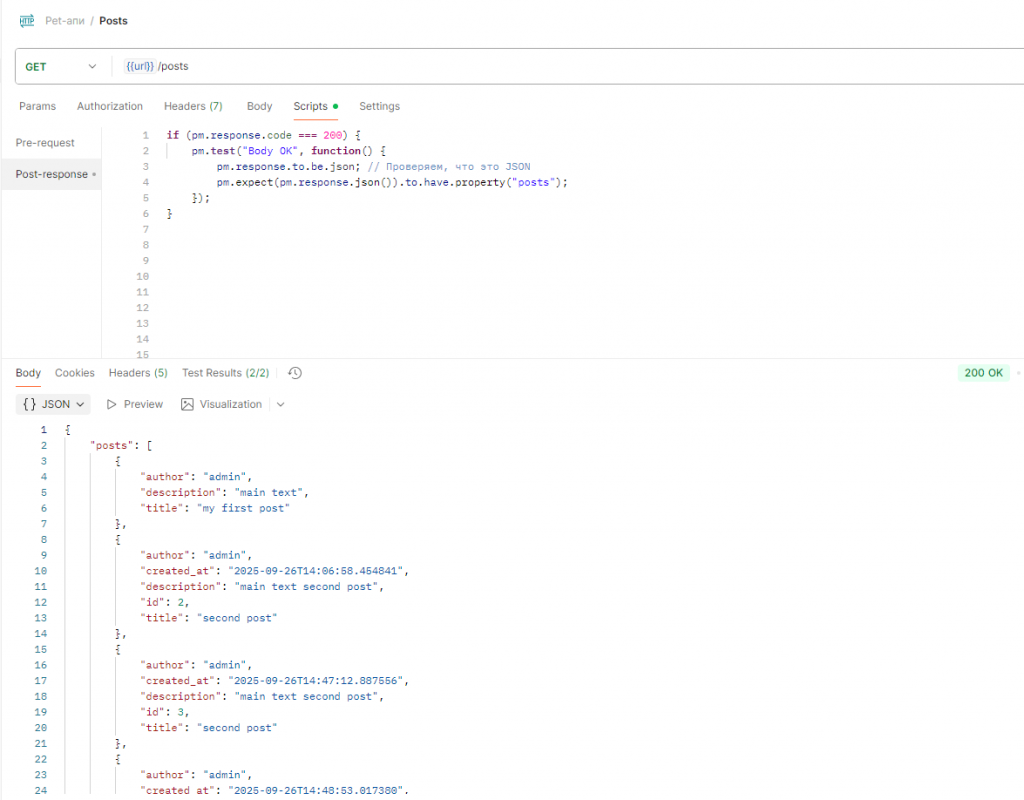Click the request URL input field
Viewport: 1024px width, 800px height.
click(x=500, y=66)
